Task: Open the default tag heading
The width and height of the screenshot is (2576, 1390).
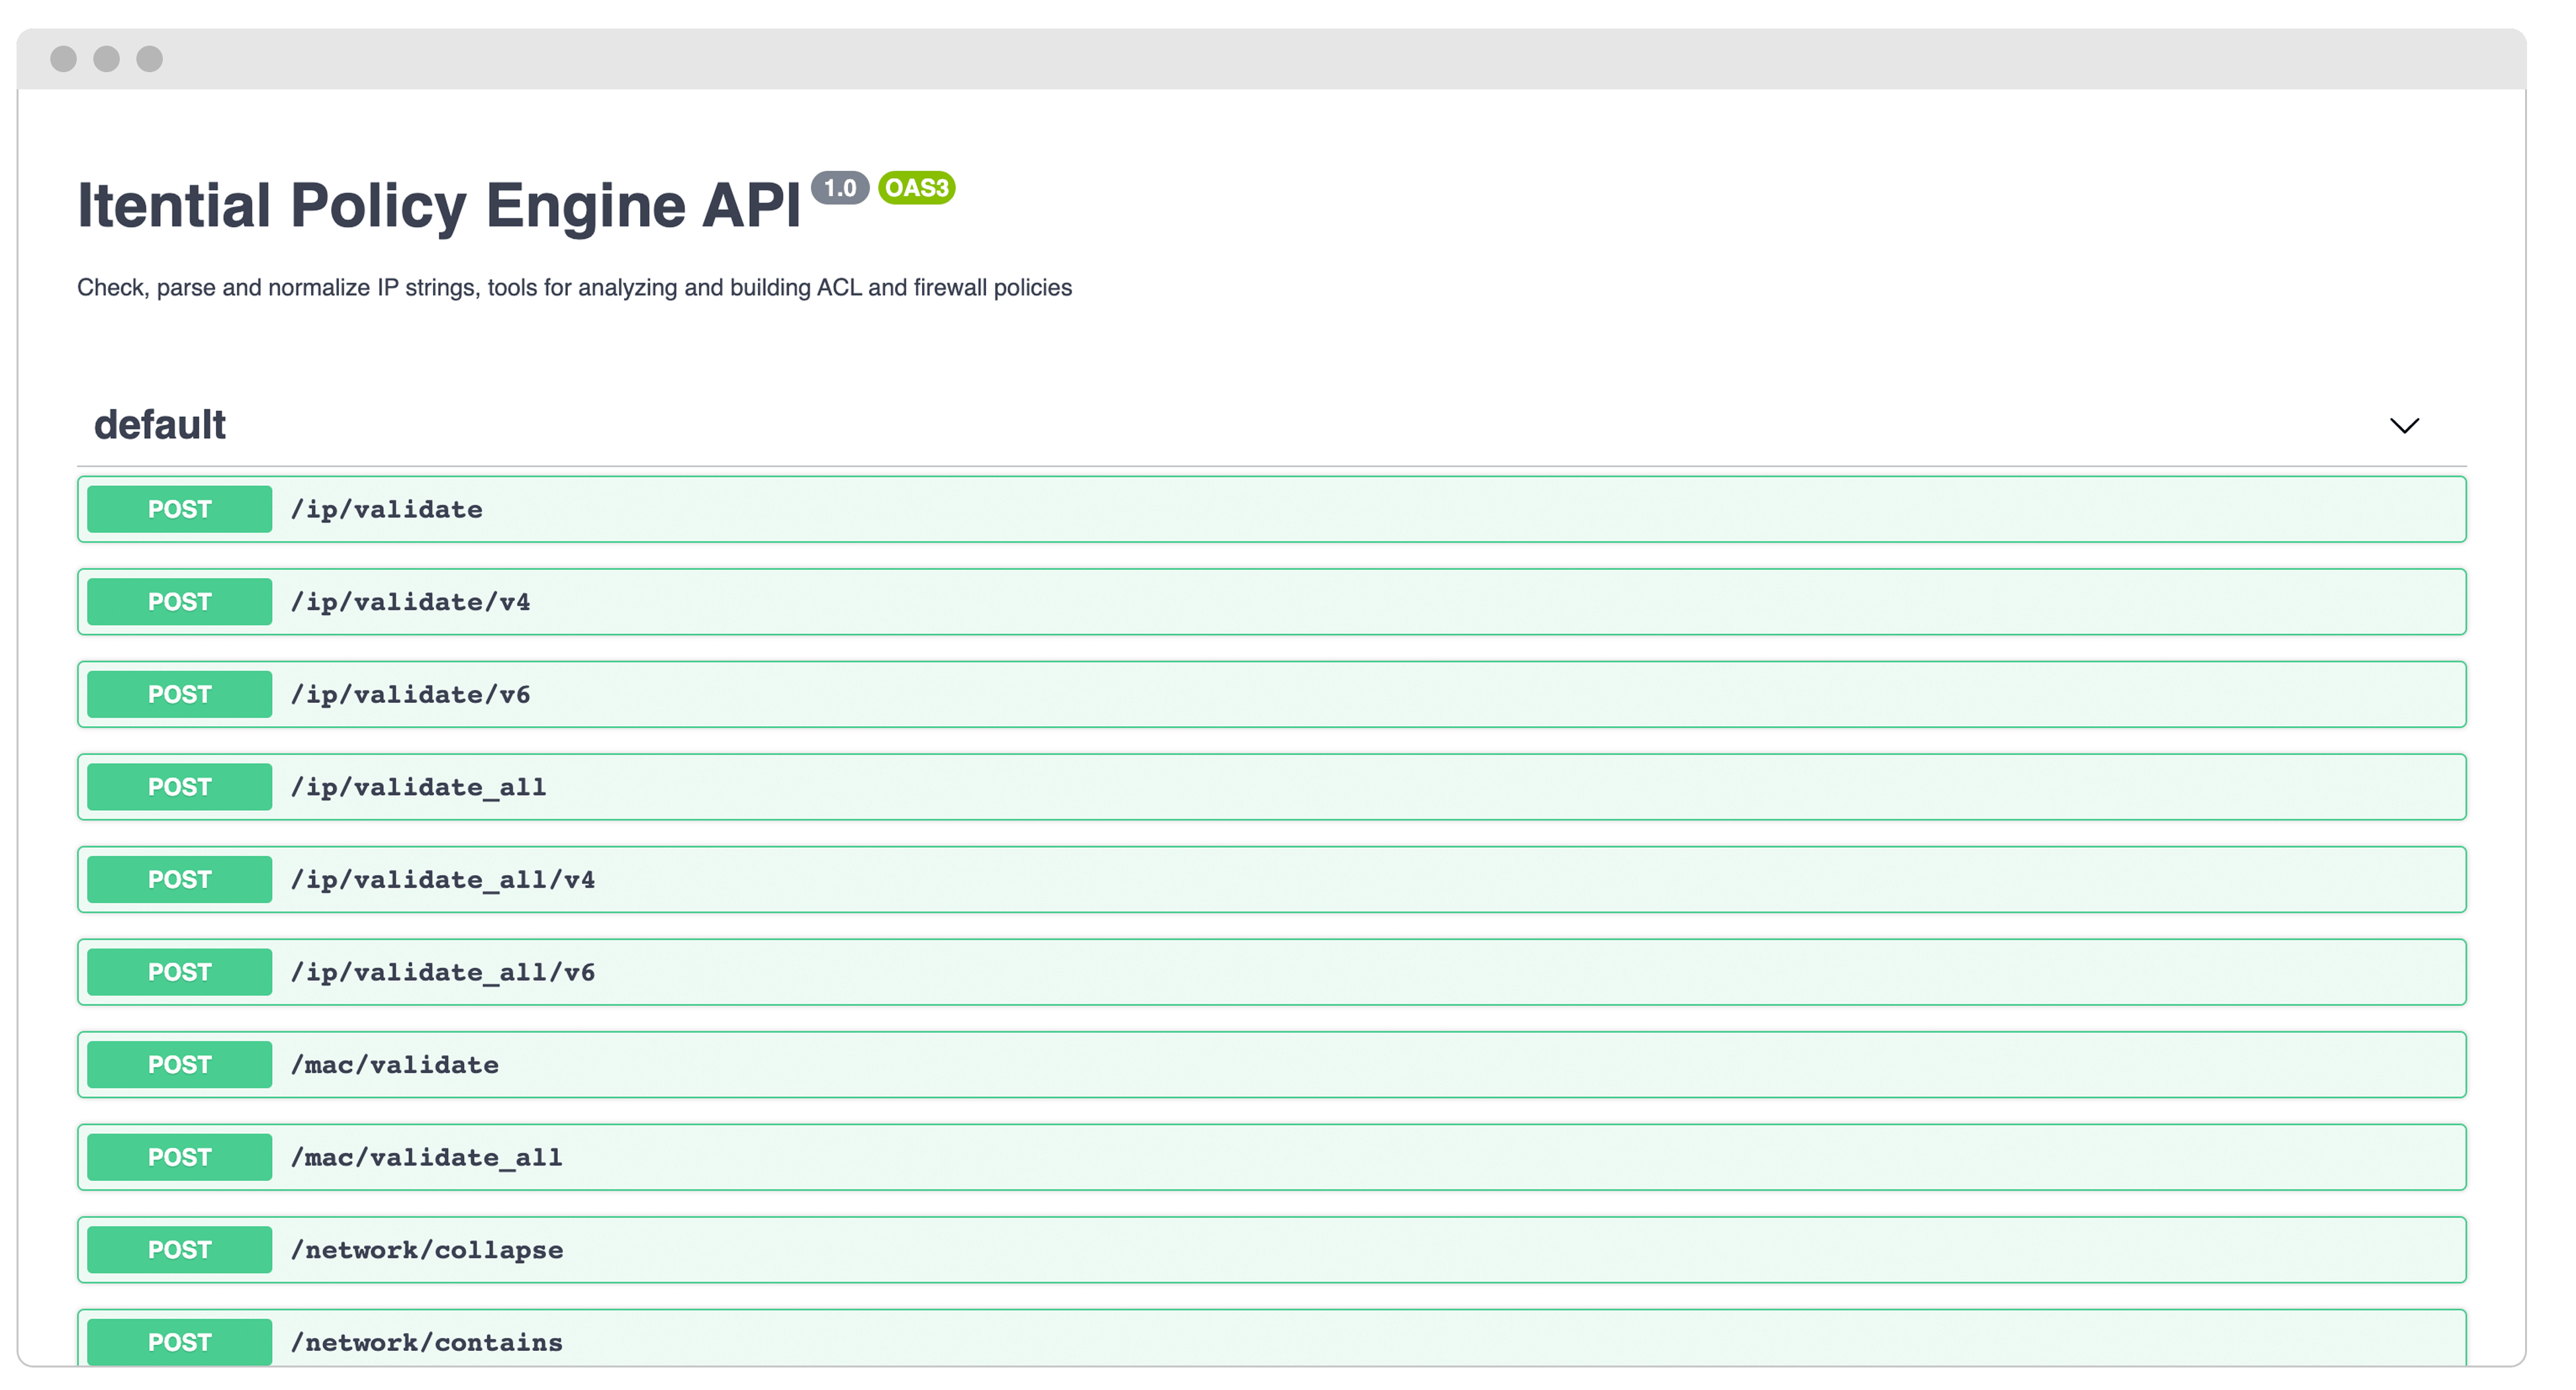Action: 160,425
